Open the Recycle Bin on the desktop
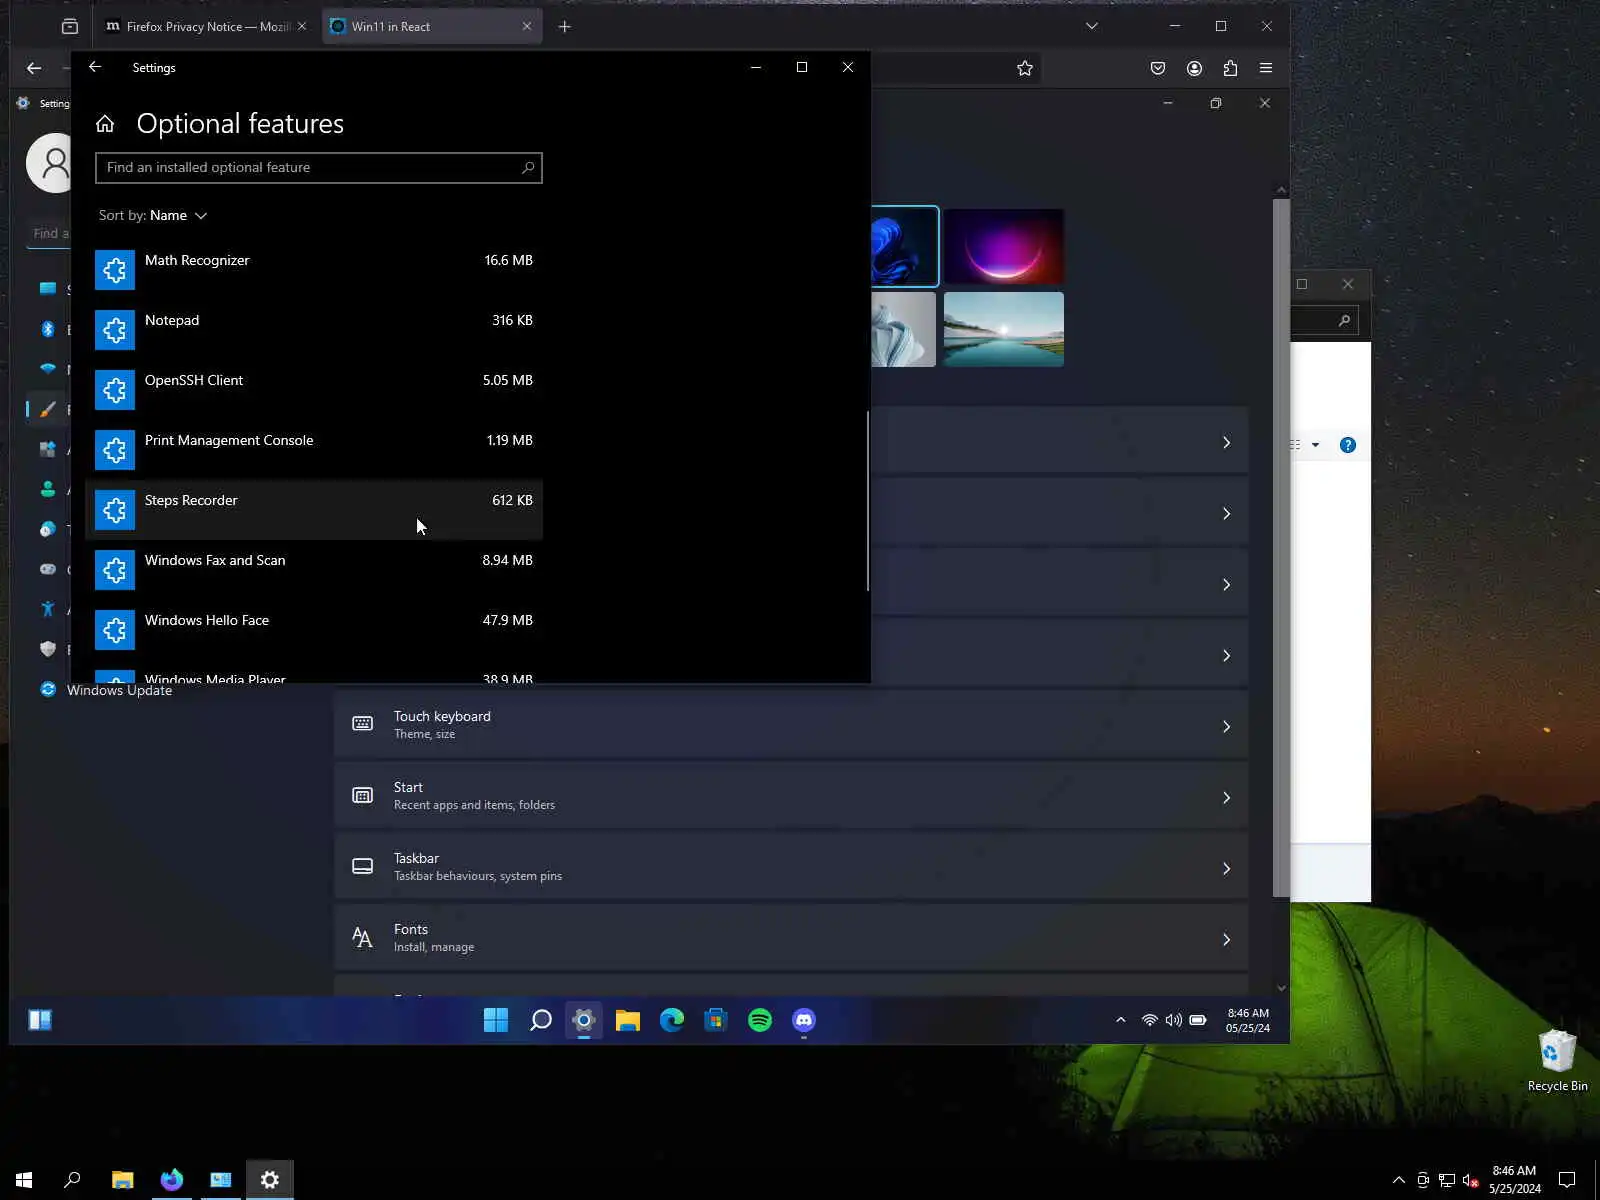1600x1200 pixels. (1557, 1061)
